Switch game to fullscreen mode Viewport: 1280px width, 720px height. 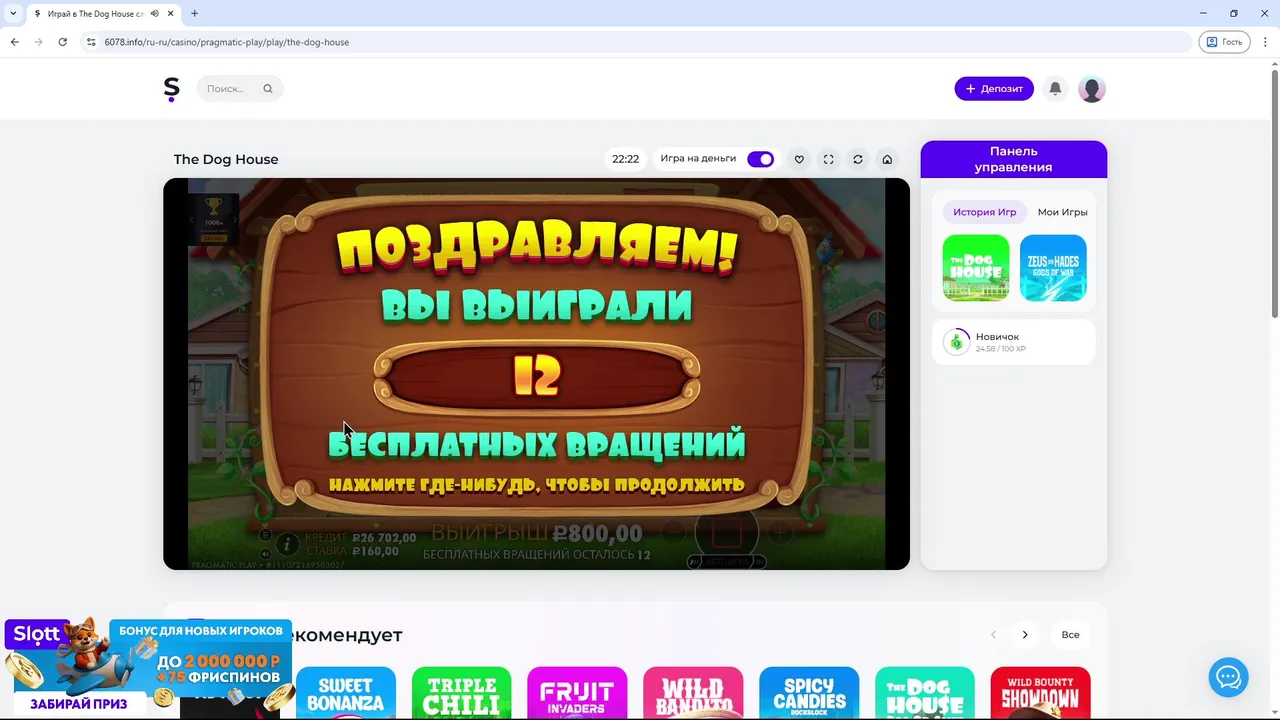click(828, 159)
